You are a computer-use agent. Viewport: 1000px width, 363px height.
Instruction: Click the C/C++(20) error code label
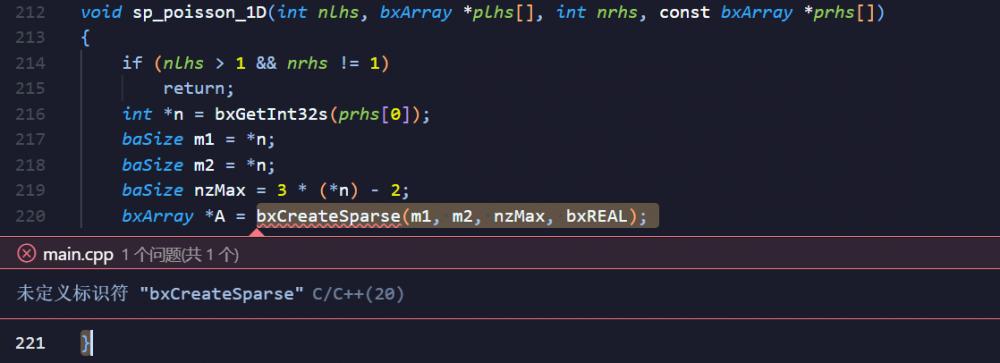[358, 294]
